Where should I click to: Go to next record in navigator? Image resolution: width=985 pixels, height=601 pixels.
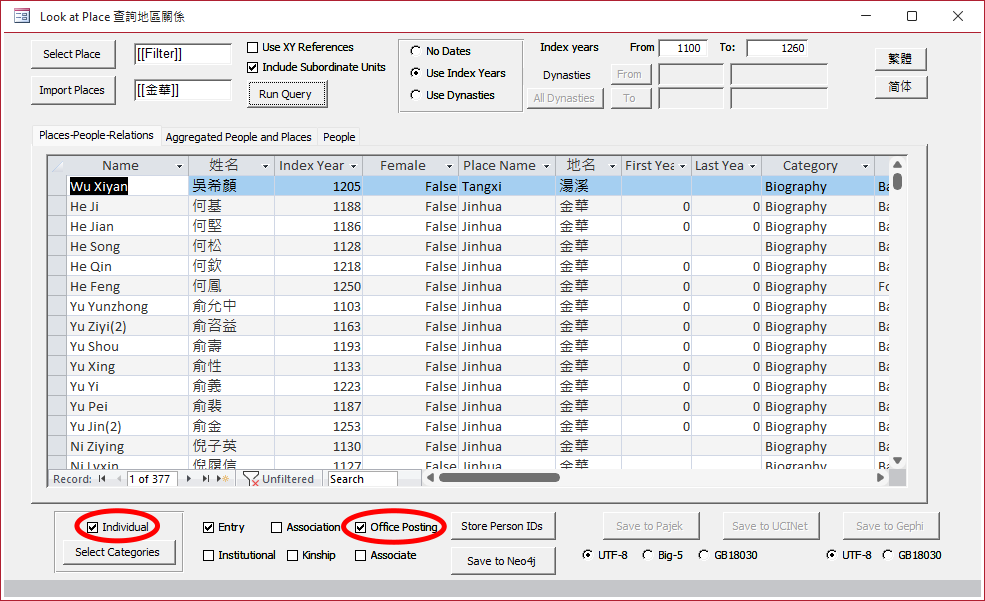pyautogui.click(x=189, y=479)
